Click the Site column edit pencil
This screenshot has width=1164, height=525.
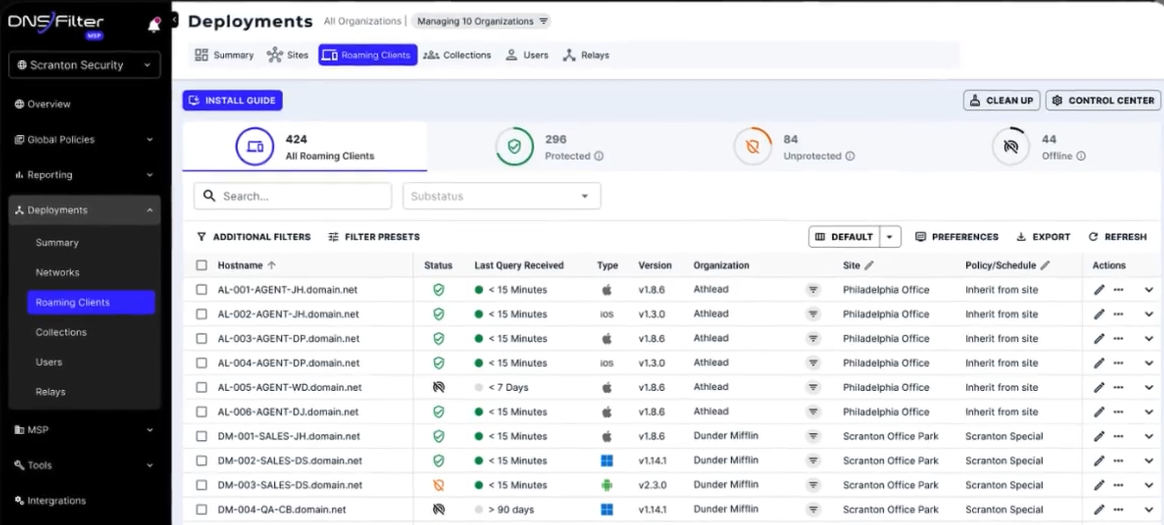[869, 265]
